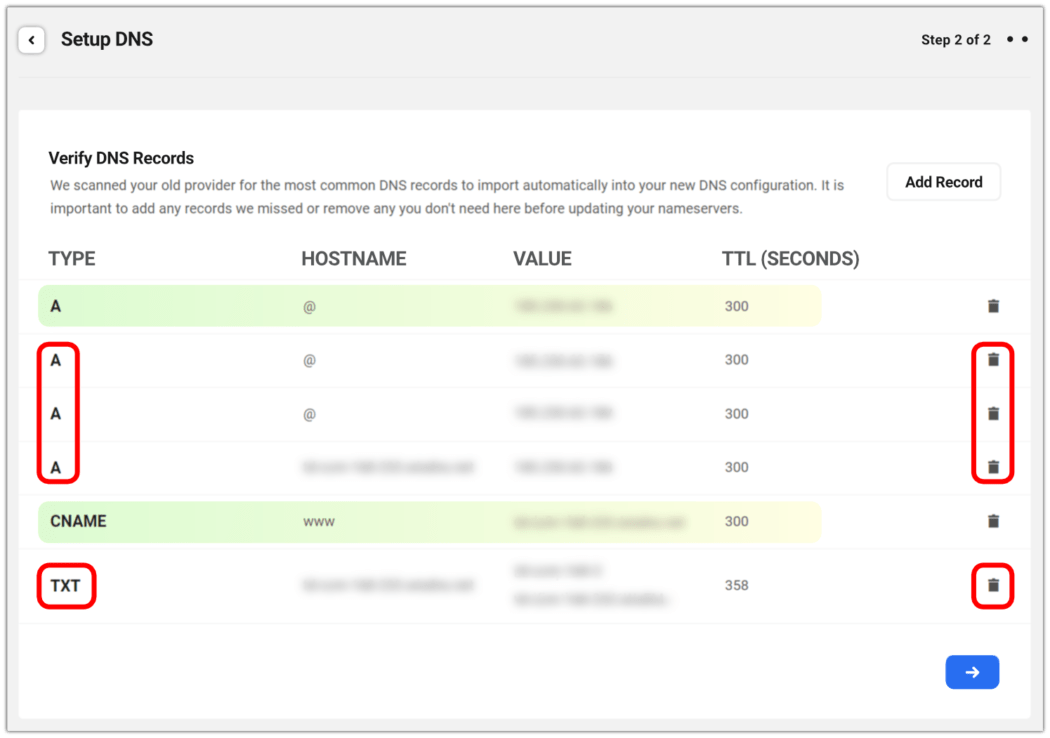1050x738 pixels.
Task: Delete the first highlighted A record
Action: (993, 306)
